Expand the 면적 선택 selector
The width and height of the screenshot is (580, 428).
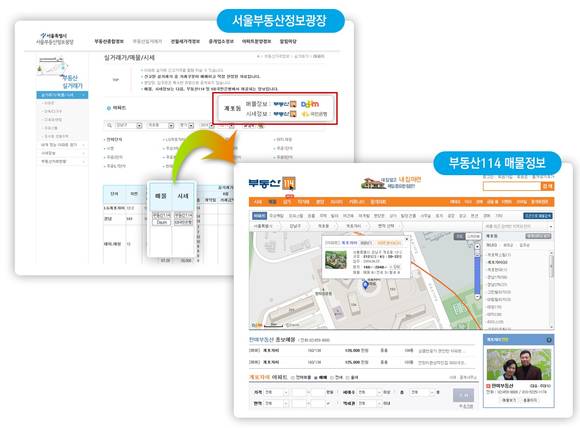click(386, 226)
